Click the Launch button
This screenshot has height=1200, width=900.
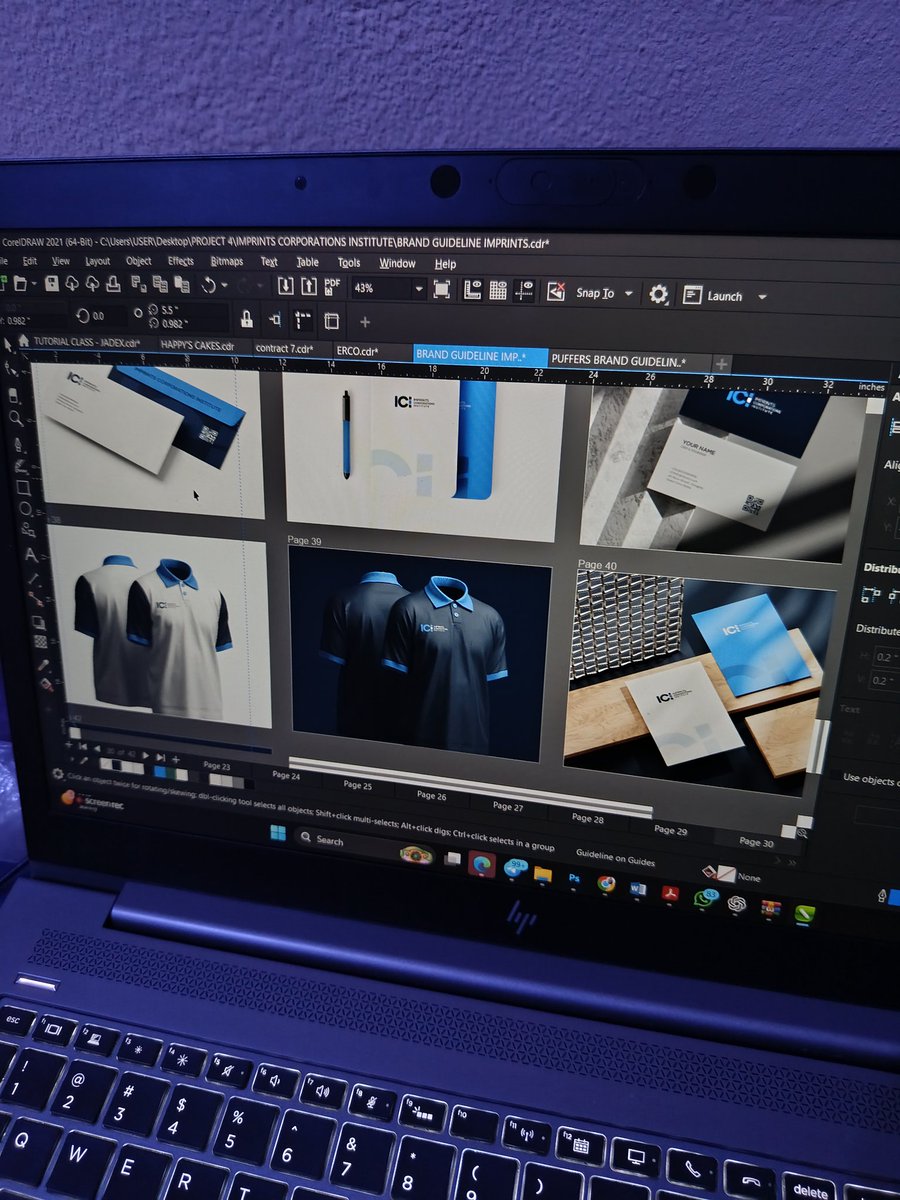pyautogui.click(x=714, y=296)
